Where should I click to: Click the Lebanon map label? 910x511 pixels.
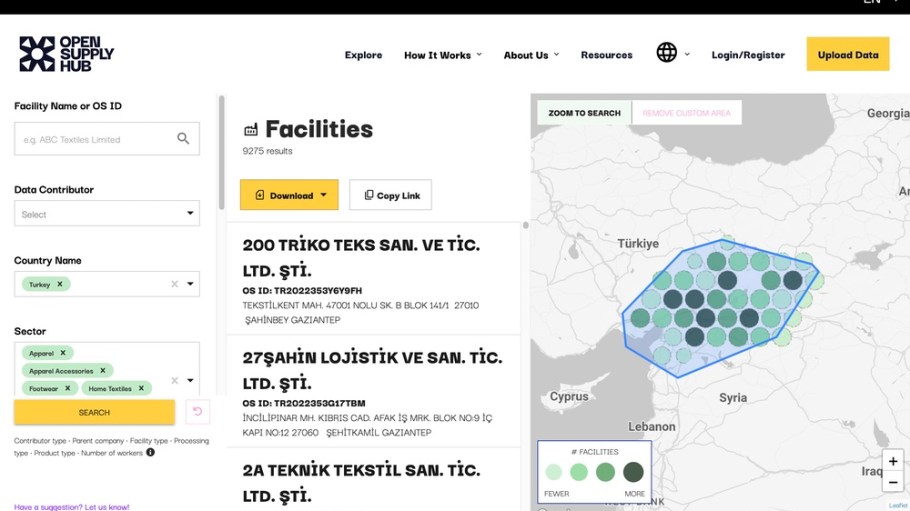[652, 427]
